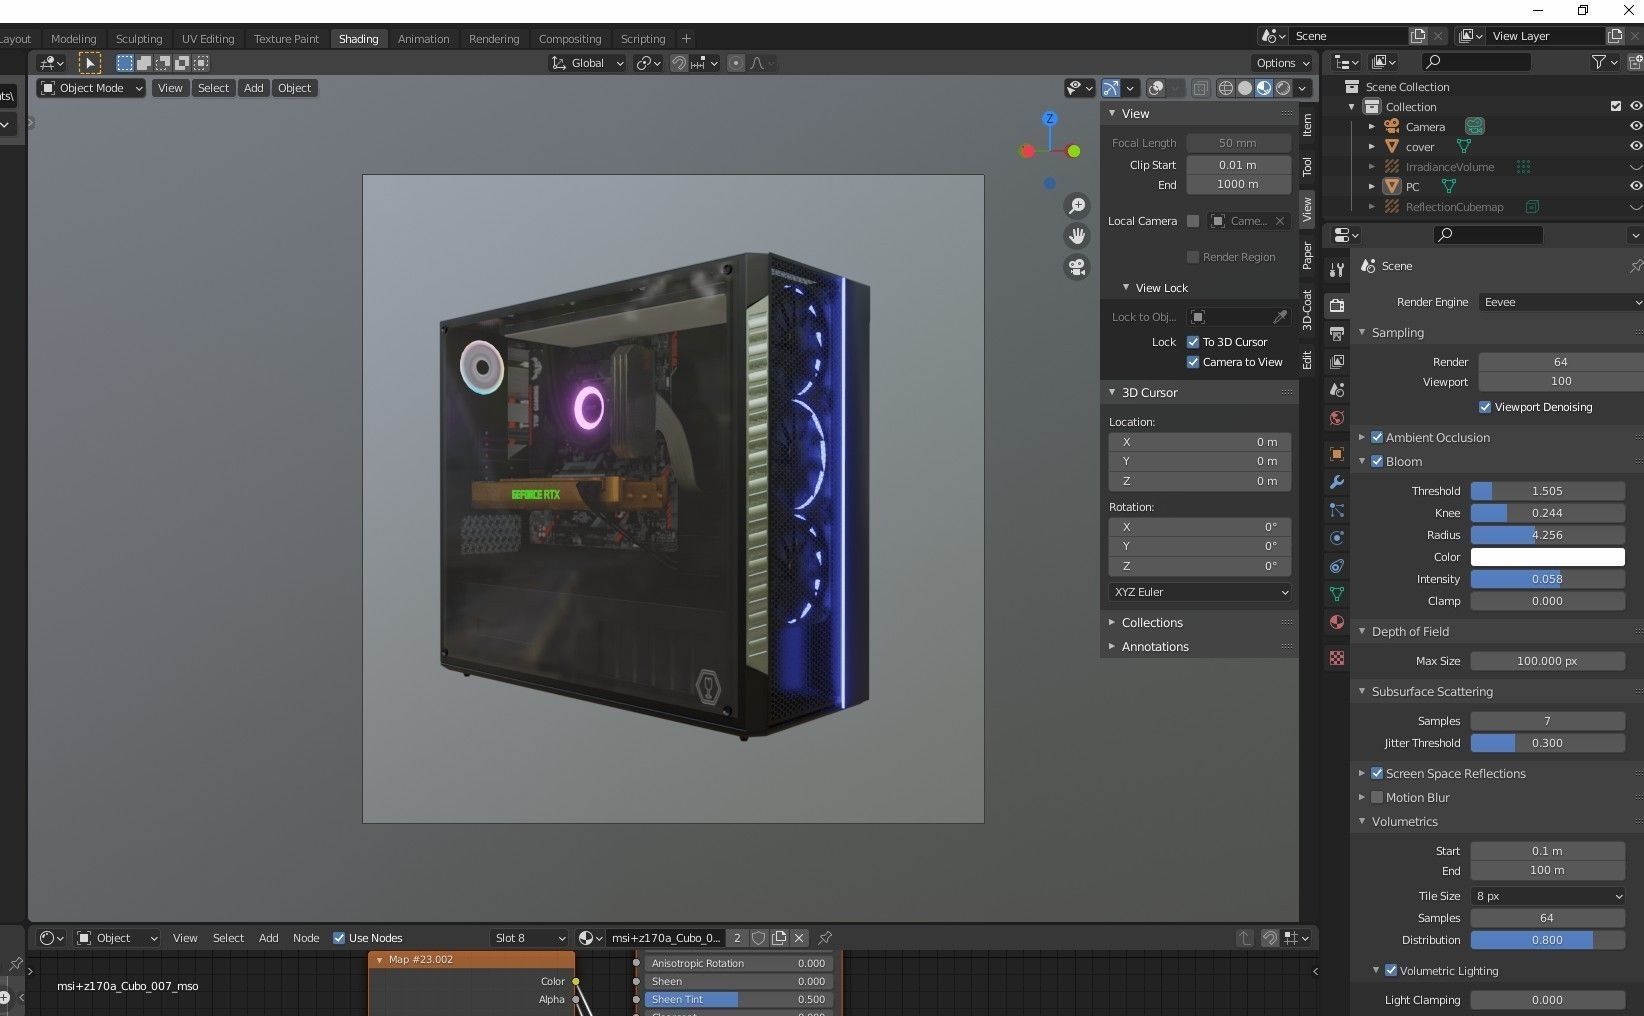Open the viewport Options dropdown

coord(1283,63)
